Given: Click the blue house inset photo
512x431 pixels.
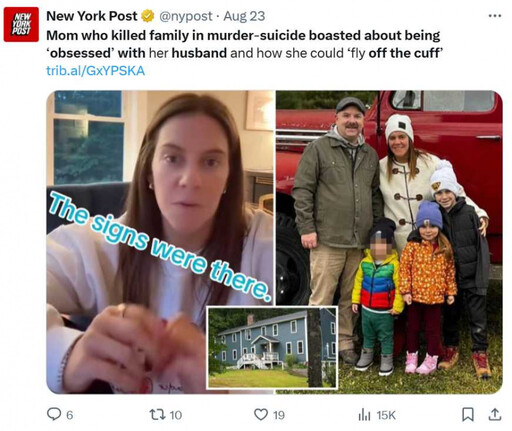Looking at the screenshot, I should pos(272,348).
